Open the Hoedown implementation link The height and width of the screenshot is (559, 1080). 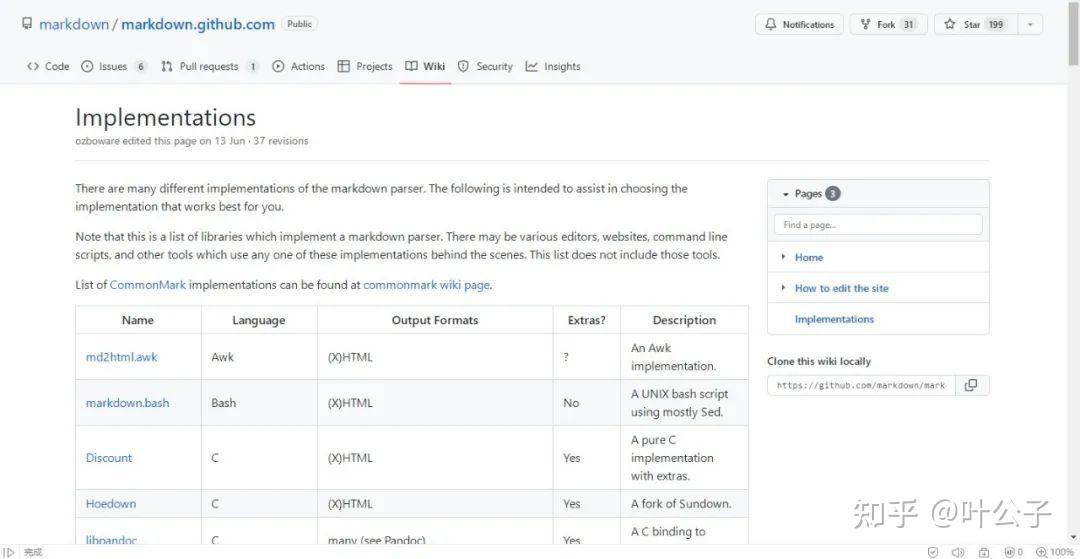coord(111,503)
